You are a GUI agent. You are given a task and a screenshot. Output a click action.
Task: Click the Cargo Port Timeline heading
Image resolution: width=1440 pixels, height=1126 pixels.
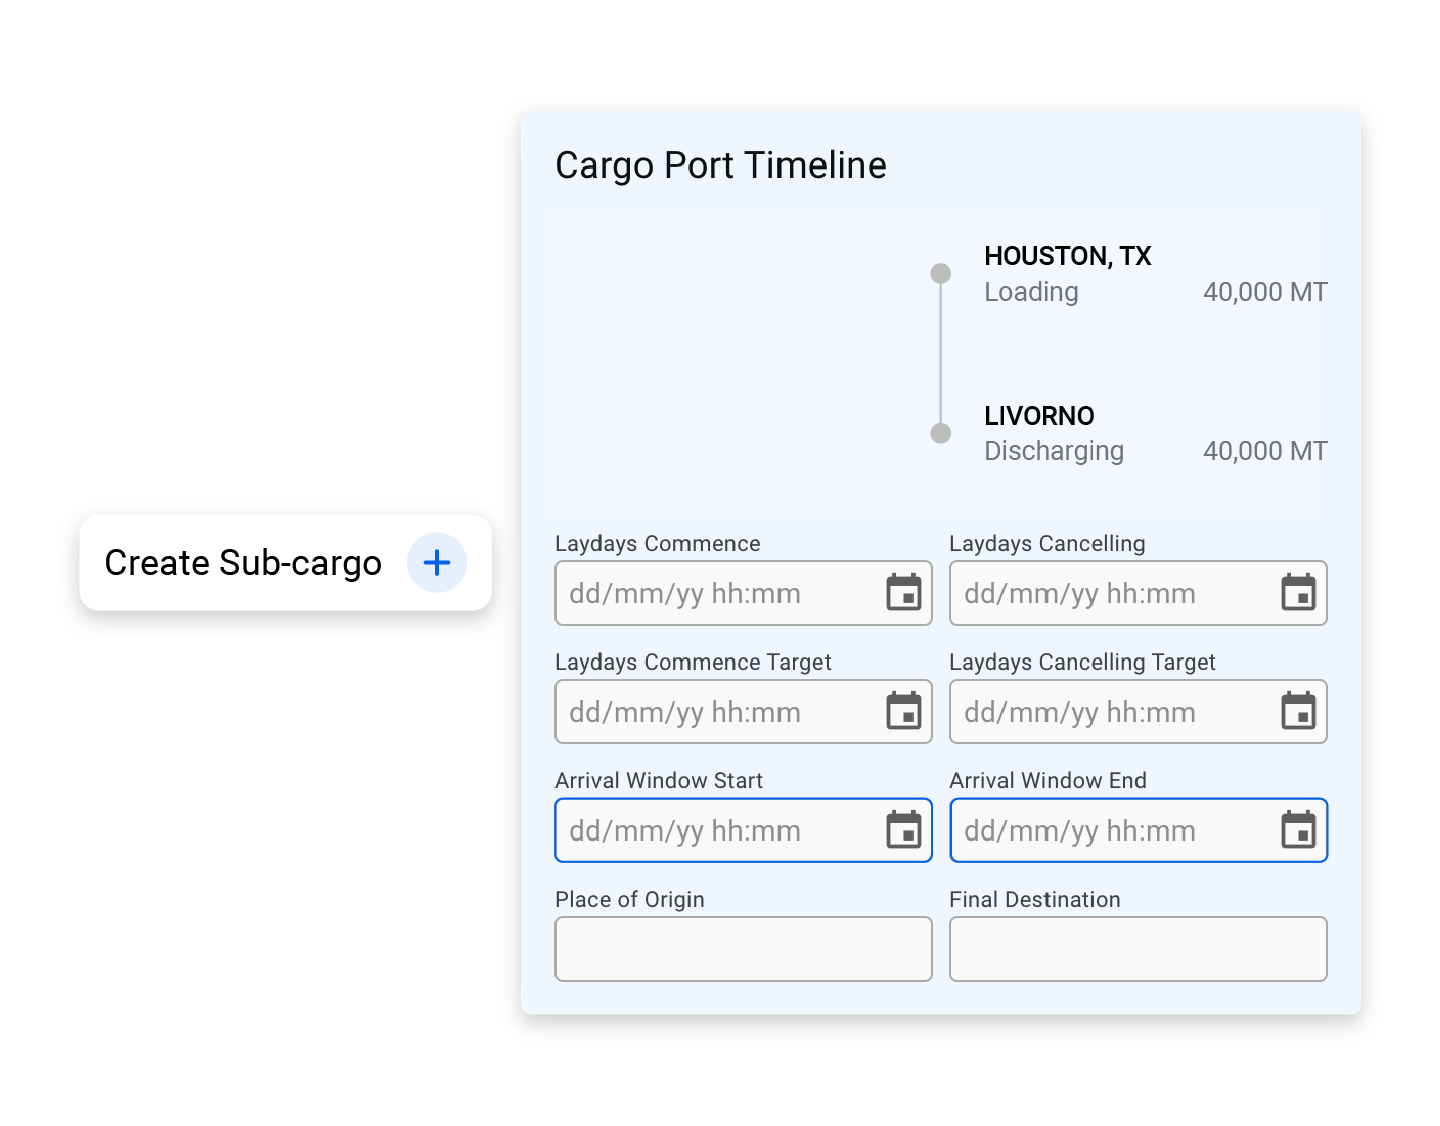click(x=721, y=165)
